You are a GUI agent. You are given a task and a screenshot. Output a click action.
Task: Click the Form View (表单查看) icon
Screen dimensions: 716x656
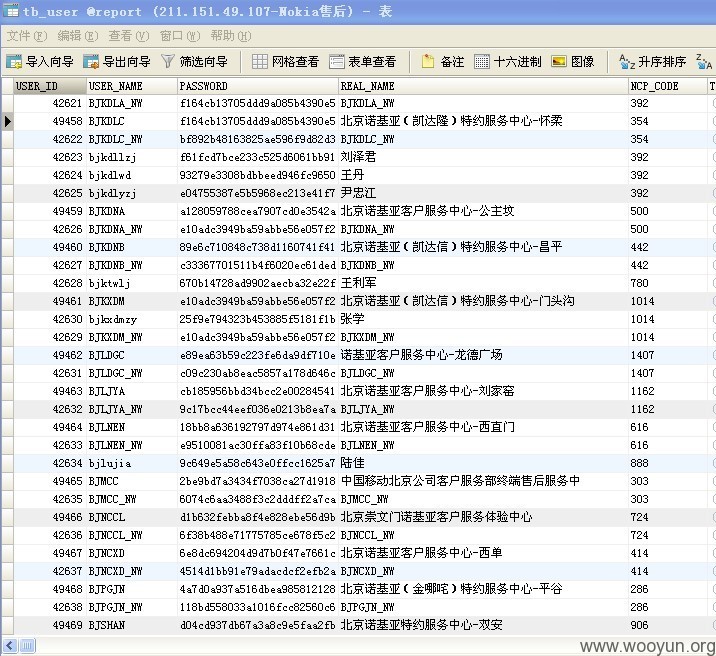click(337, 62)
